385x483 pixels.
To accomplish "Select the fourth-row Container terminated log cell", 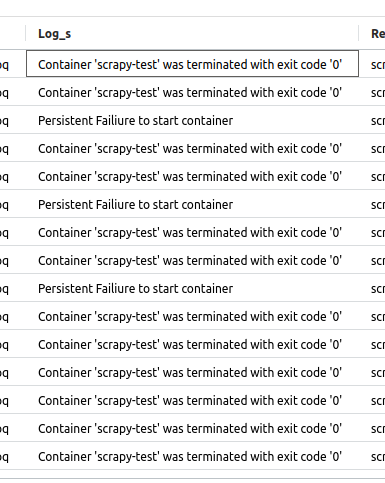I will (x=192, y=148).
